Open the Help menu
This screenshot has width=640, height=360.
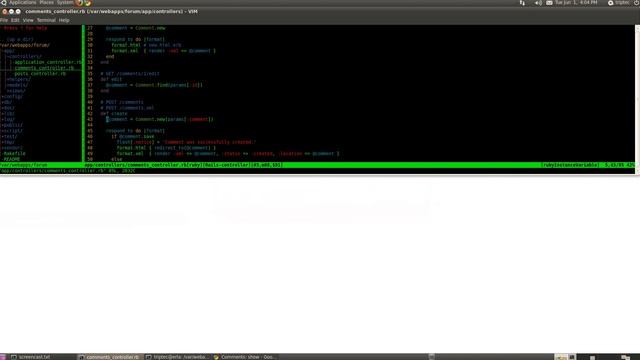tap(64, 20)
